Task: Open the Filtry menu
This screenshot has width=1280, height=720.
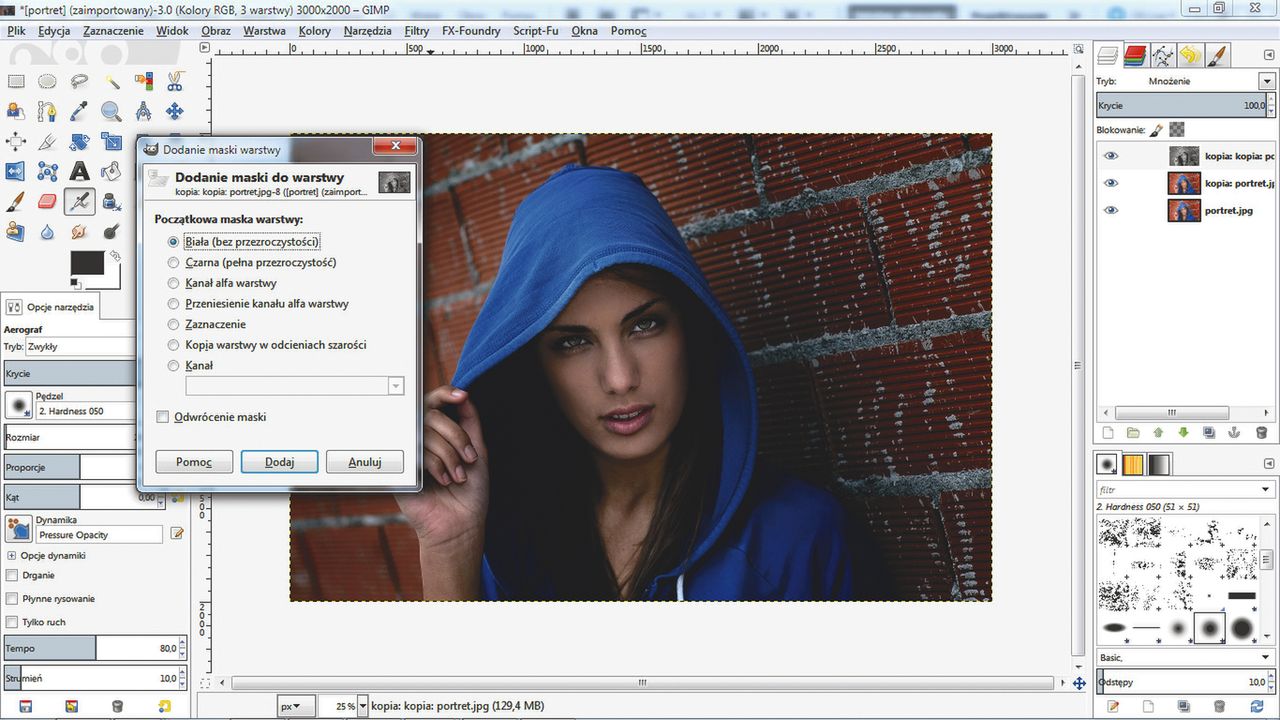Action: [x=417, y=31]
